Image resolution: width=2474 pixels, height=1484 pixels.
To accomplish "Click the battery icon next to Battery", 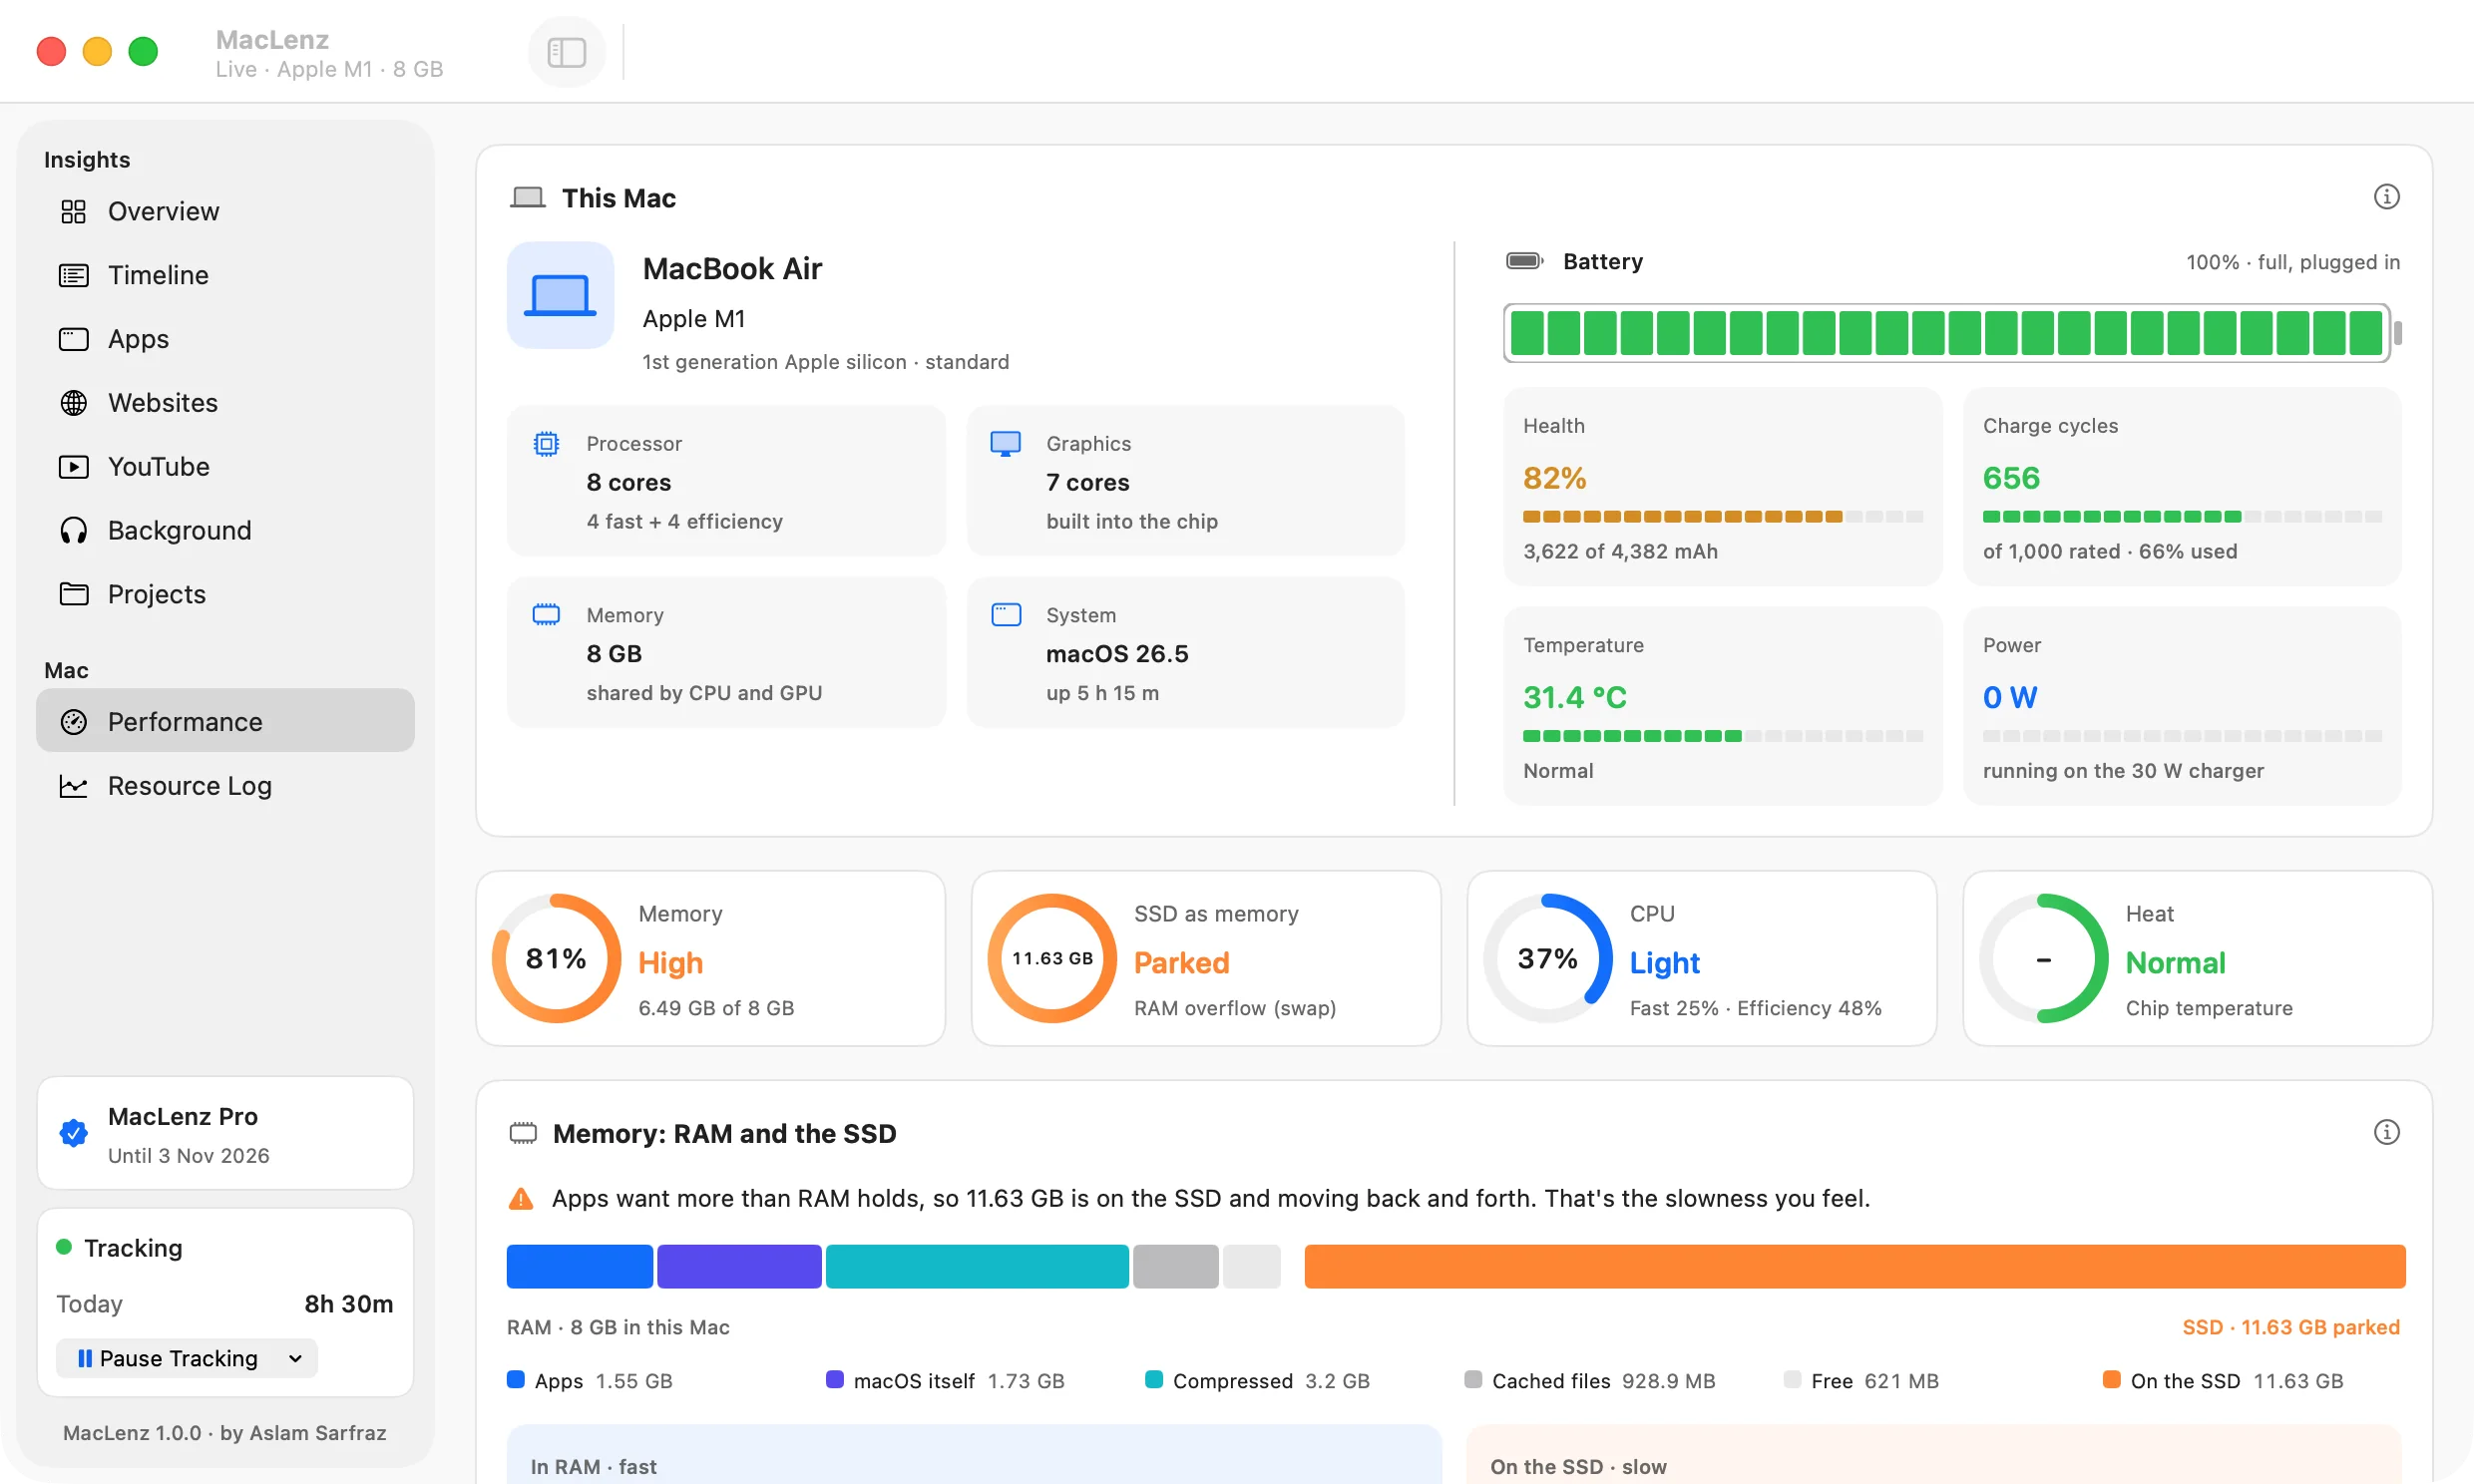I will point(1524,261).
